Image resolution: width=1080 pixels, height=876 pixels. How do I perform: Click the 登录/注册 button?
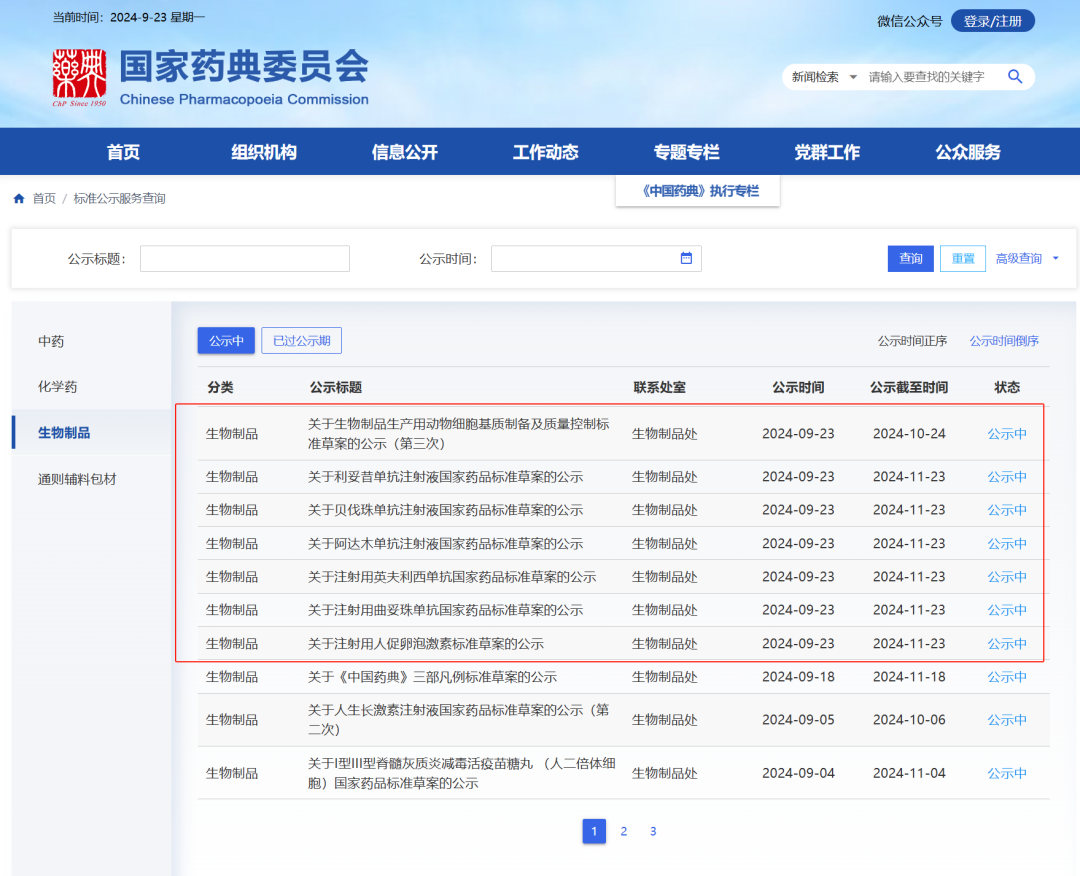pos(992,20)
